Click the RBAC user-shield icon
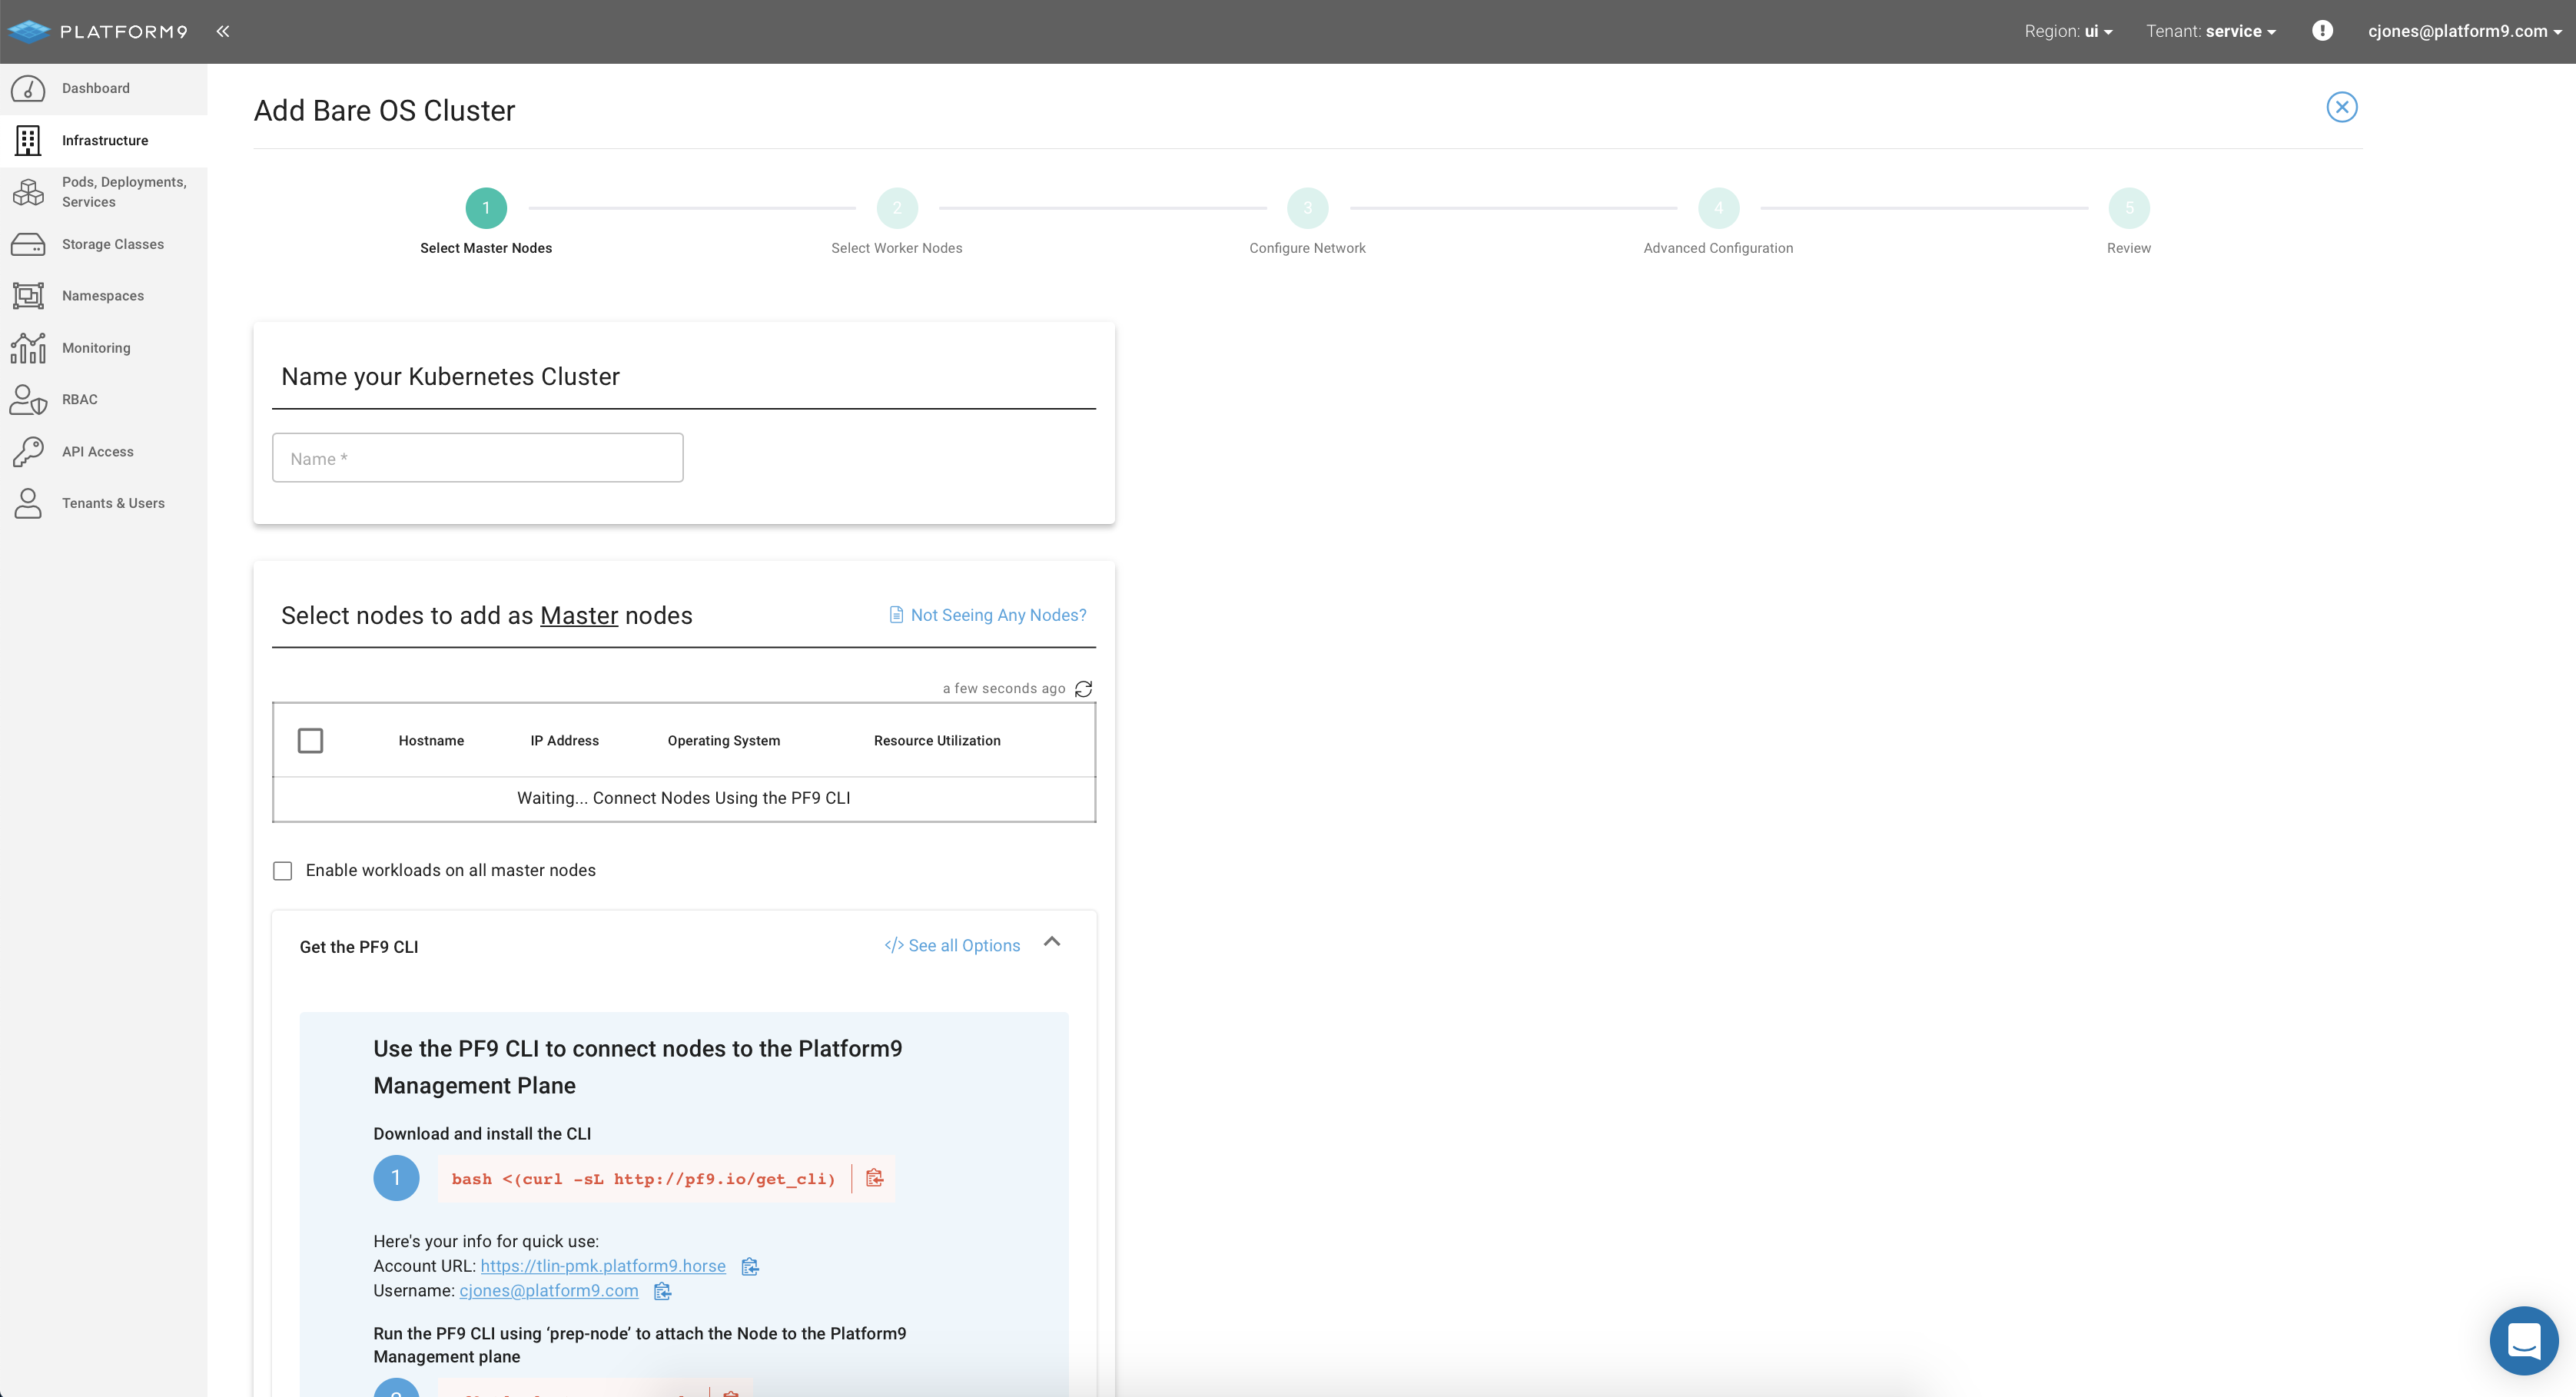This screenshot has width=2576, height=1397. click(28, 399)
